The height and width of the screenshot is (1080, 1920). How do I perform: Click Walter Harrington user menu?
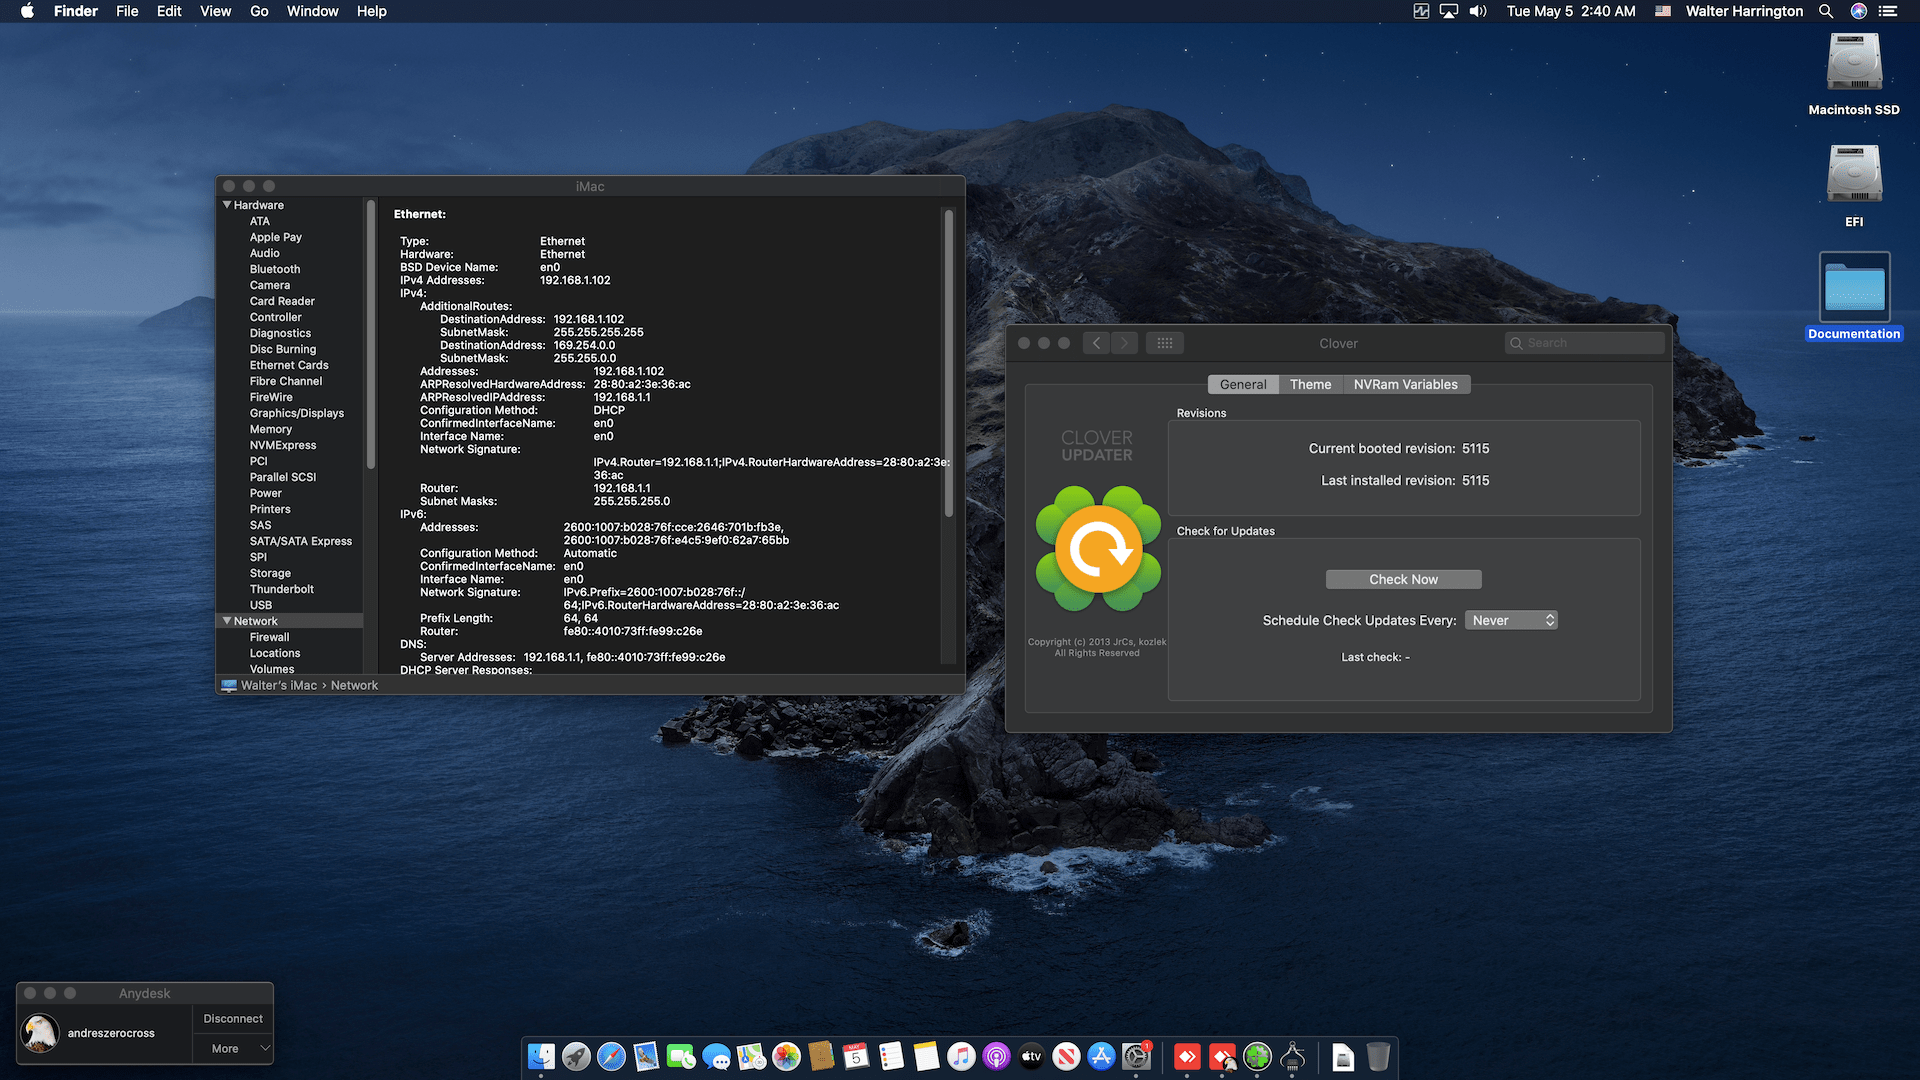pyautogui.click(x=1744, y=11)
